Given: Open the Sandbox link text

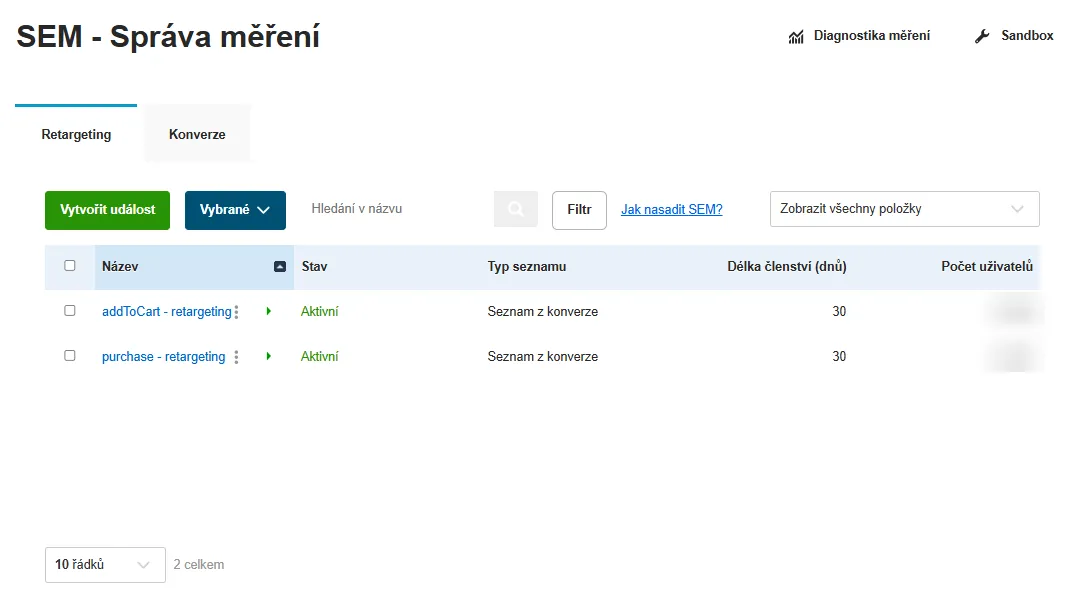Looking at the screenshot, I should 1027,35.
